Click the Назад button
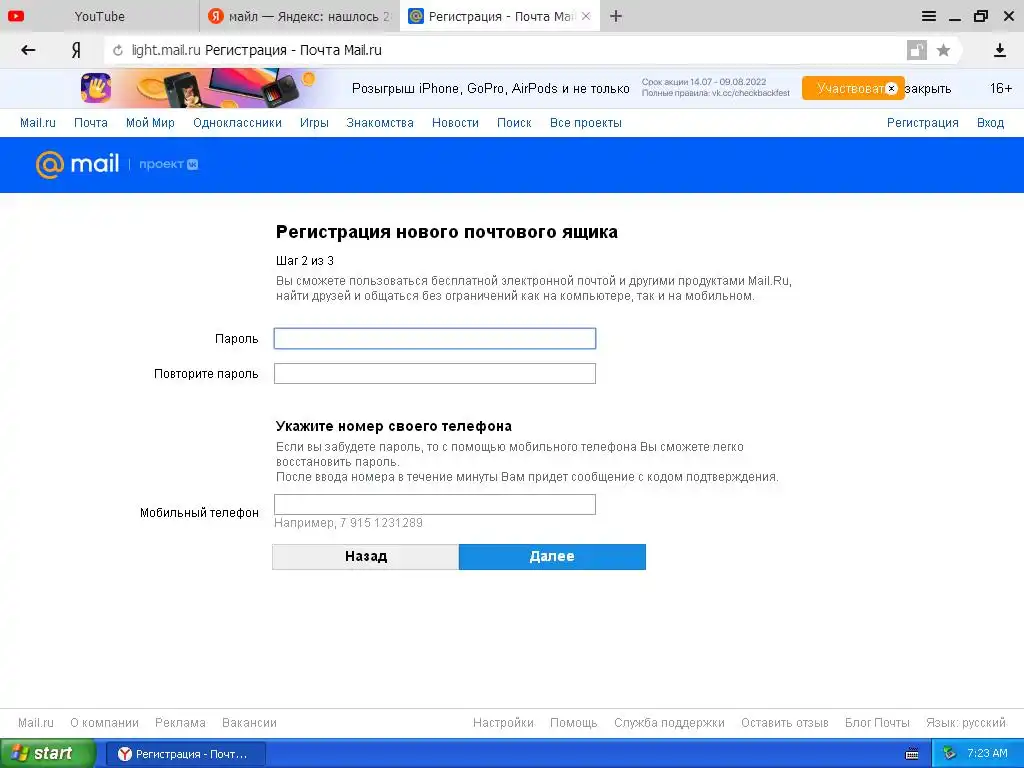Viewport: 1024px width, 768px height. [x=366, y=556]
